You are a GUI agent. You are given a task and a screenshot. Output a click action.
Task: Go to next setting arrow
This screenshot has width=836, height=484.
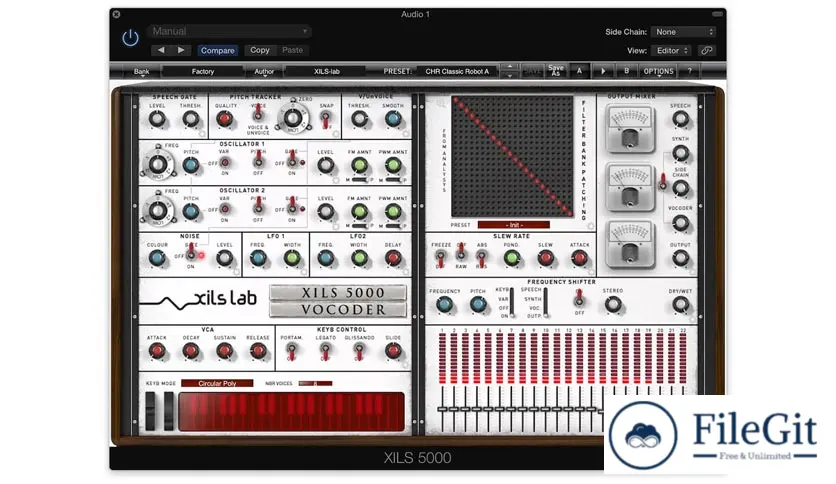click(181, 50)
